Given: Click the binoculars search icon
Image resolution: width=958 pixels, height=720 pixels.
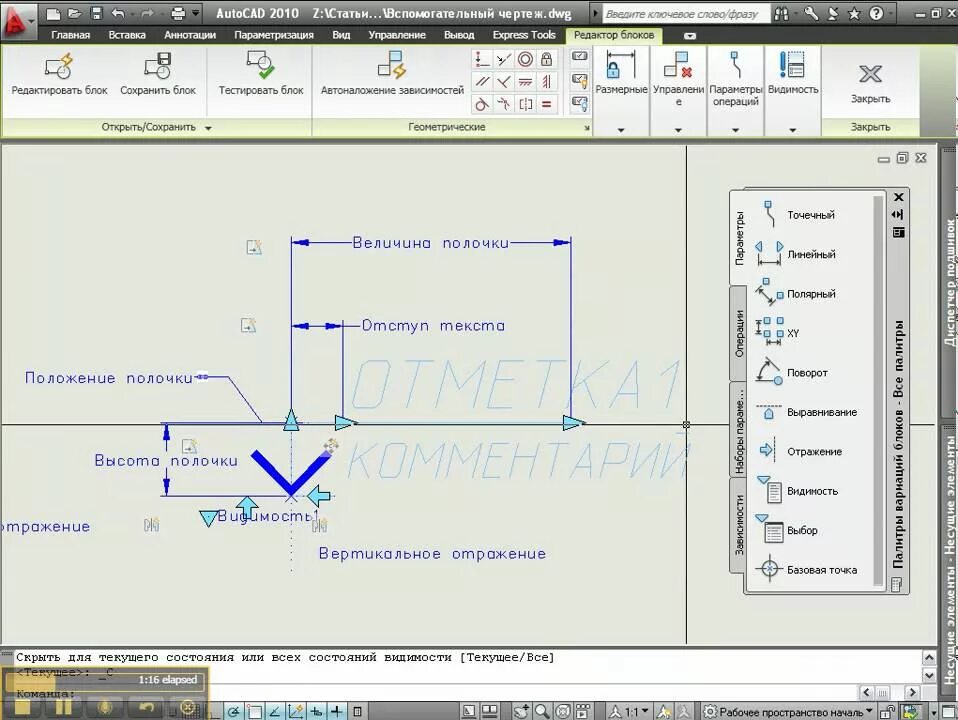Looking at the screenshot, I should tap(781, 13).
